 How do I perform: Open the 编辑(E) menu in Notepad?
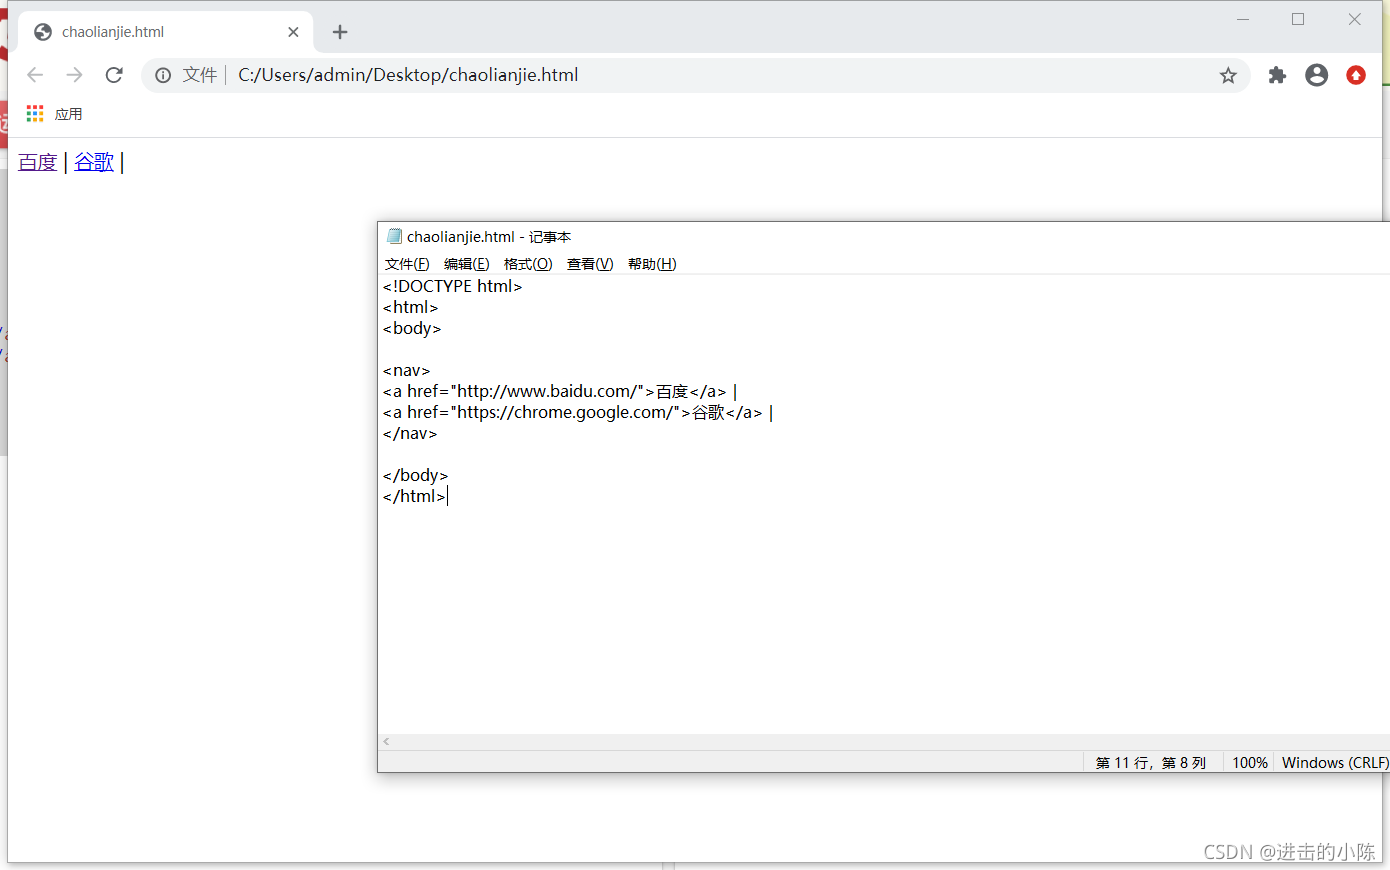467,264
